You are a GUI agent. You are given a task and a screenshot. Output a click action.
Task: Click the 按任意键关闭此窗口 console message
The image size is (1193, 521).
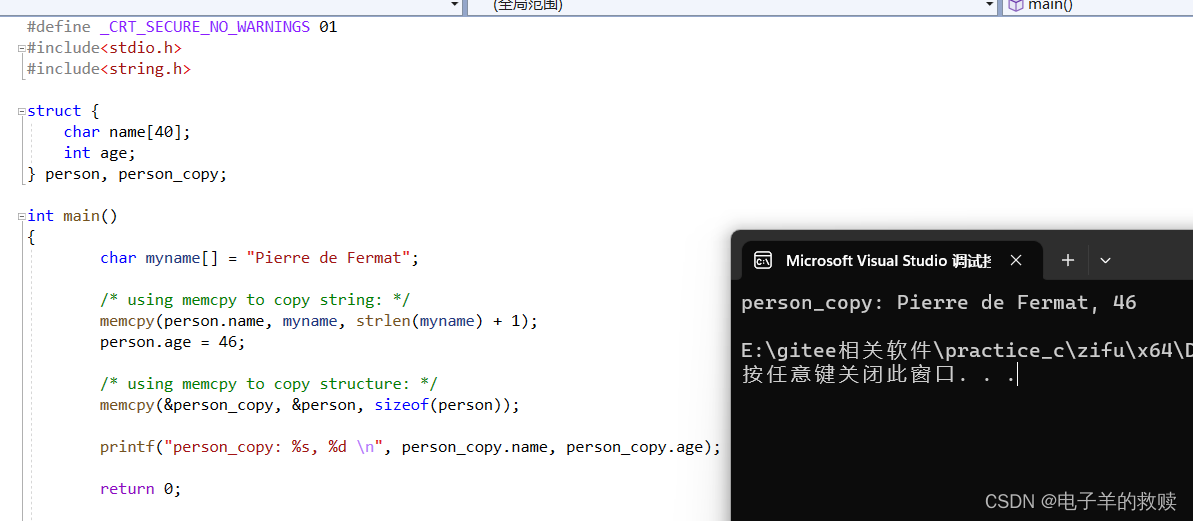(x=878, y=375)
